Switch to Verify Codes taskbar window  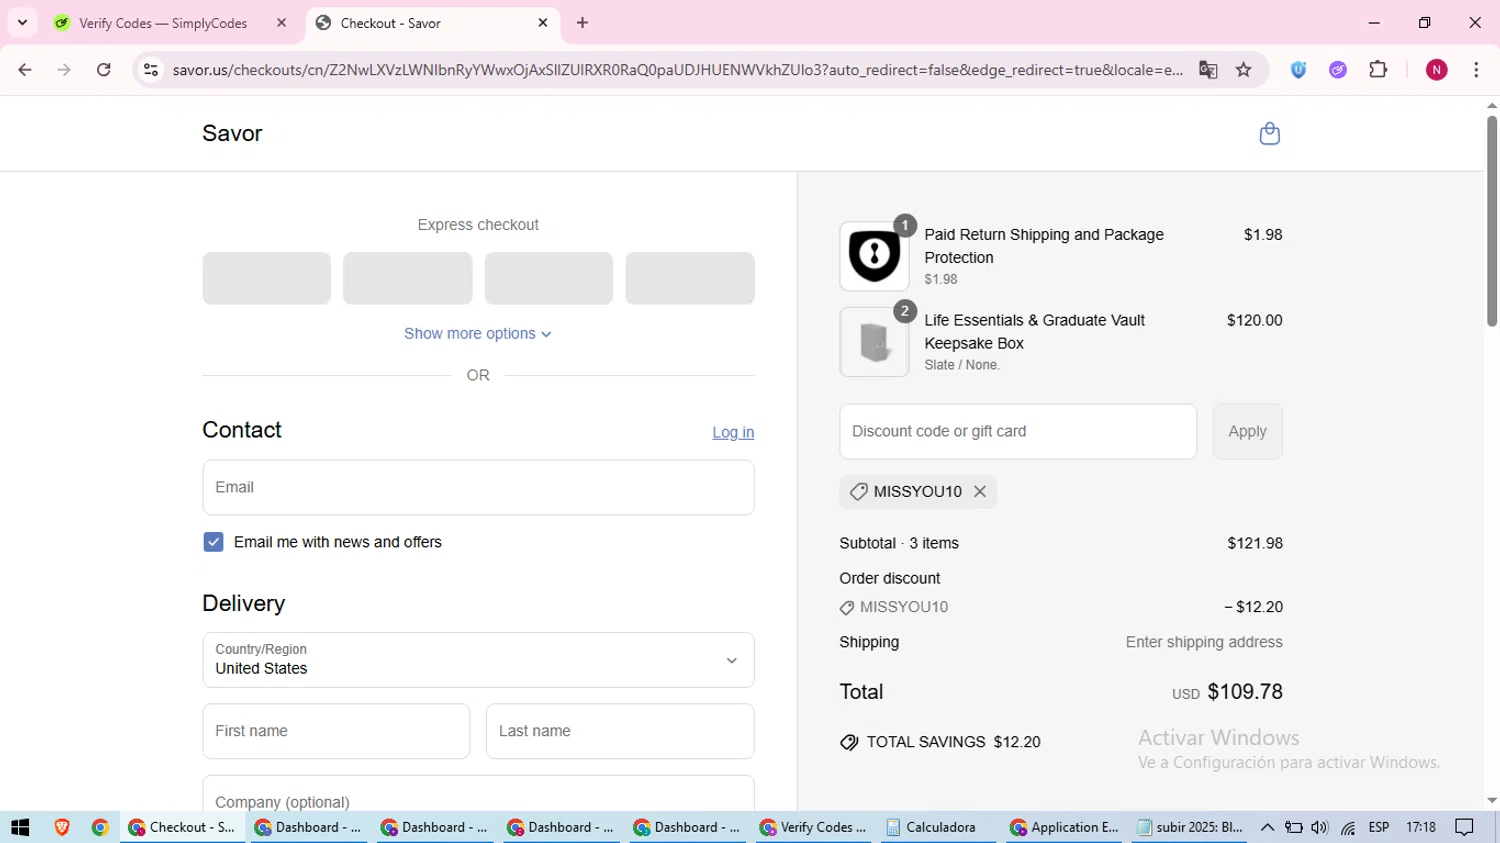click(x=814, y=827)
